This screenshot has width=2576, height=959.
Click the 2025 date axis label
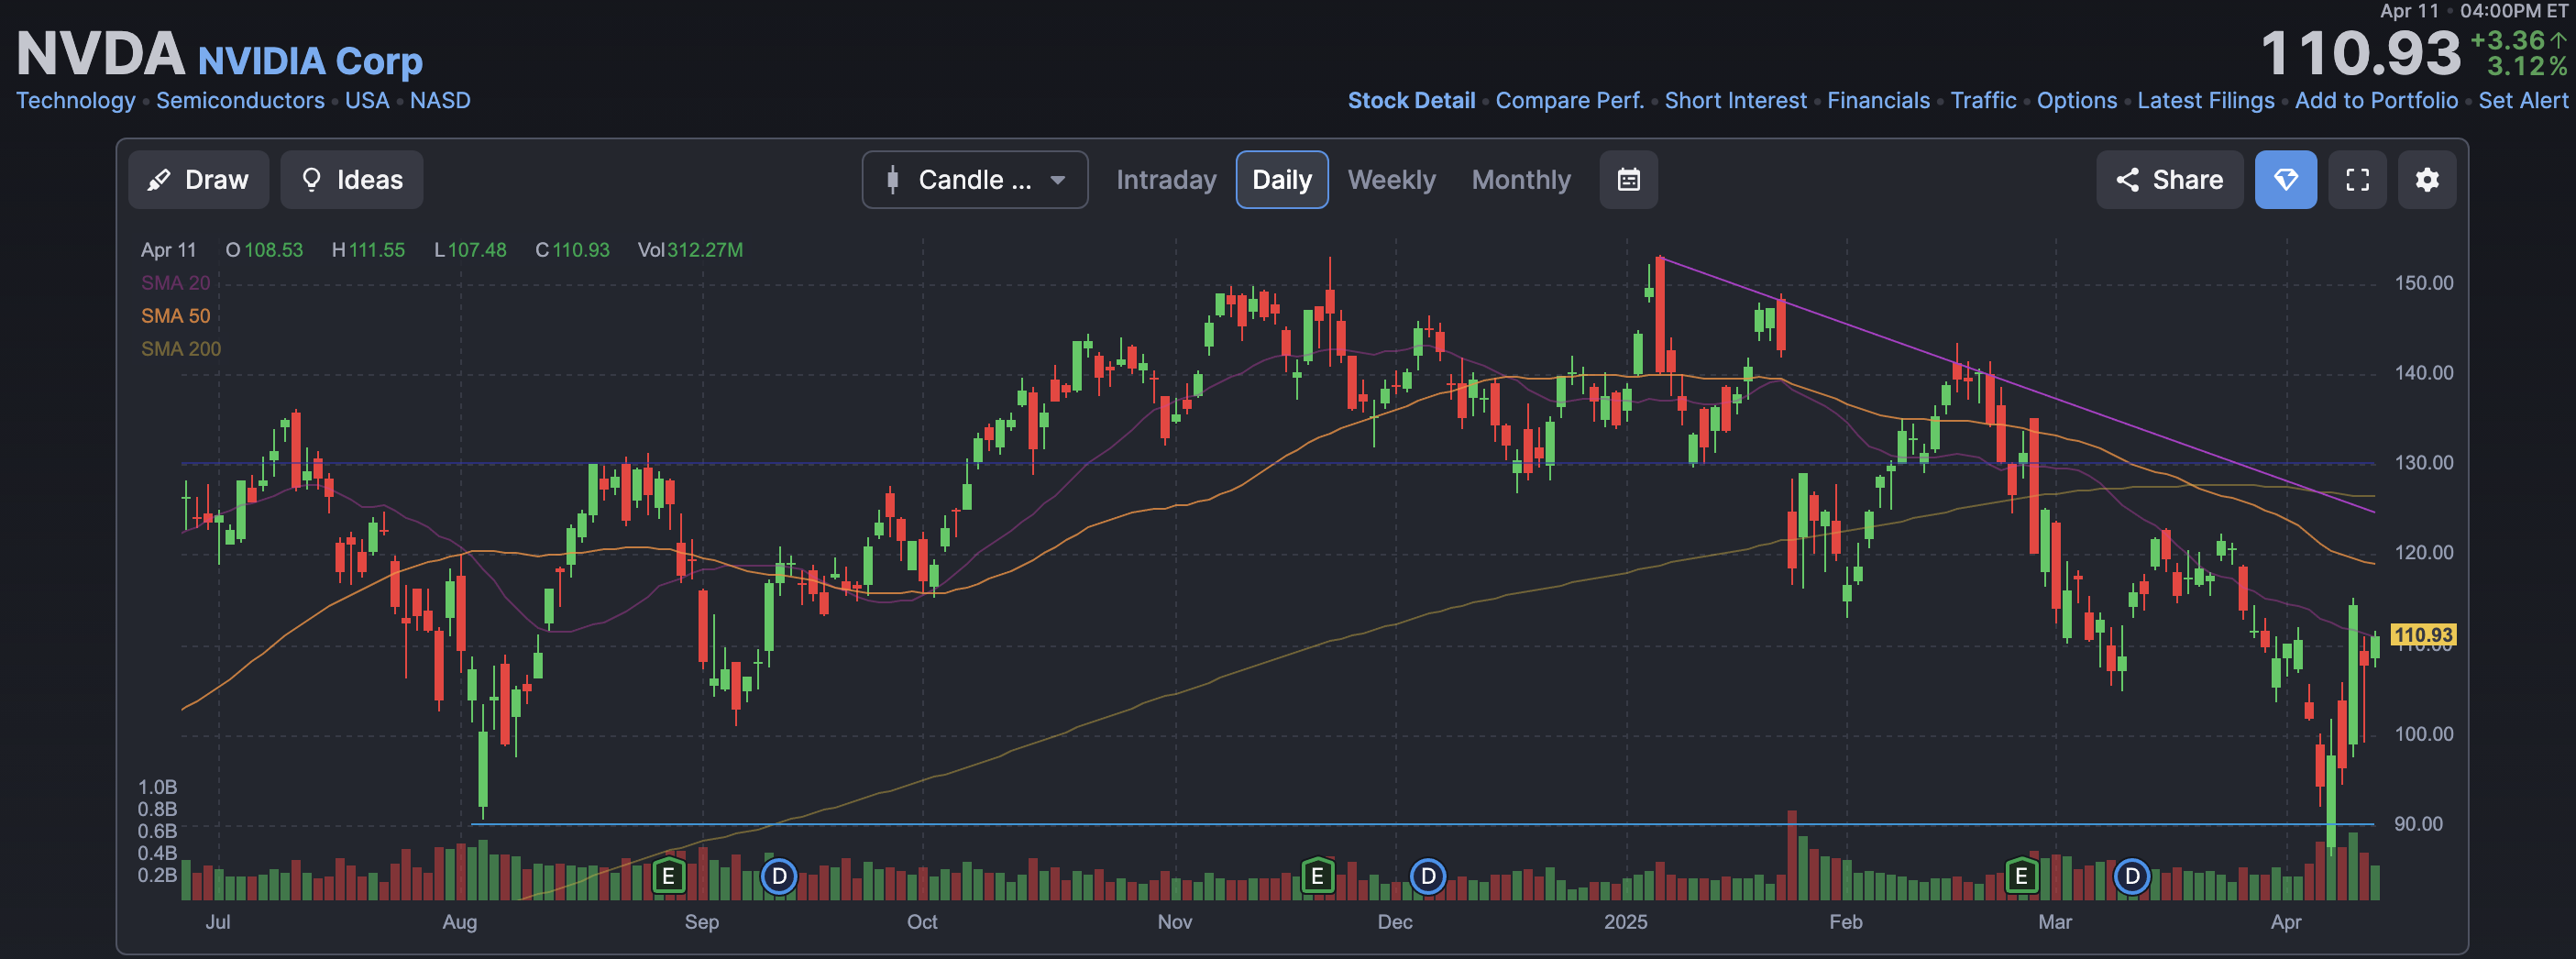1625,921
